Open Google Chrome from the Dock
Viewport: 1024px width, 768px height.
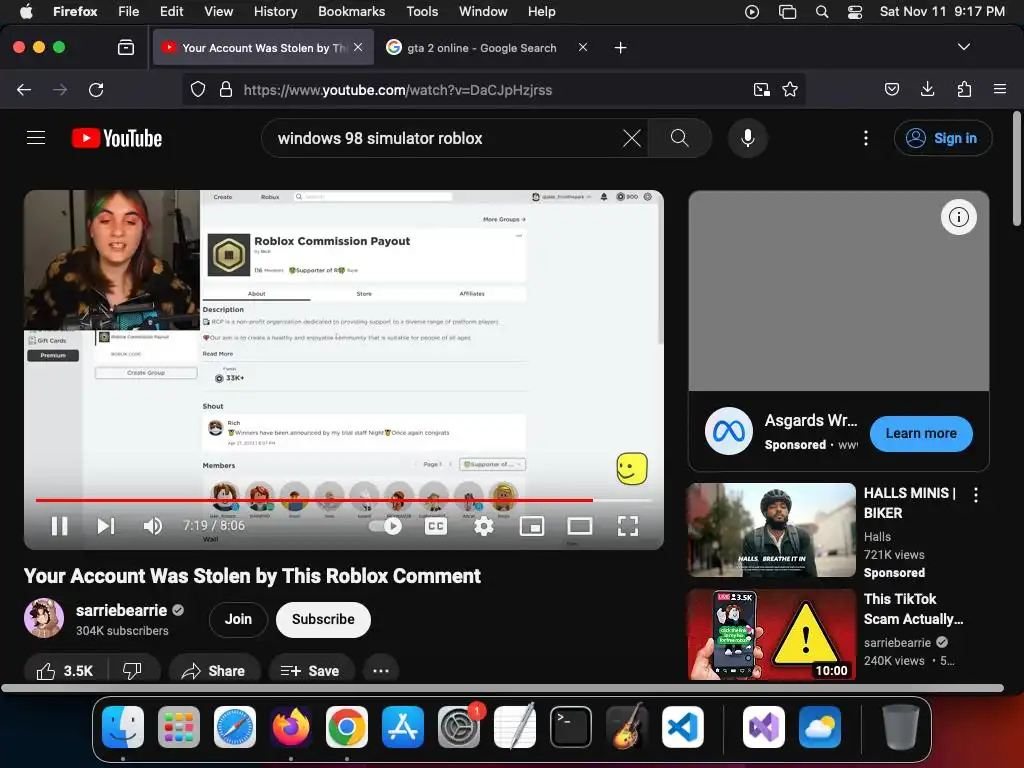pos(347,727)
